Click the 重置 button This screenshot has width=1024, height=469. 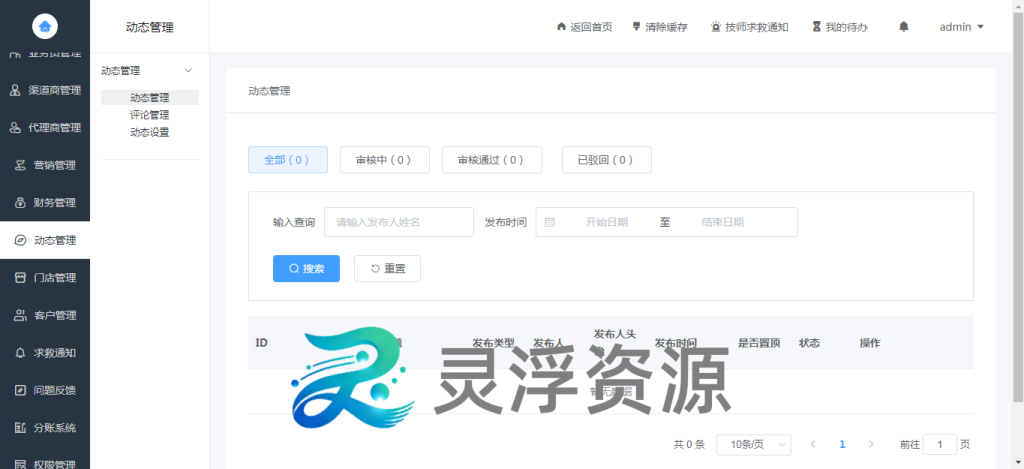pyautogui.click(x=387, y=268)
